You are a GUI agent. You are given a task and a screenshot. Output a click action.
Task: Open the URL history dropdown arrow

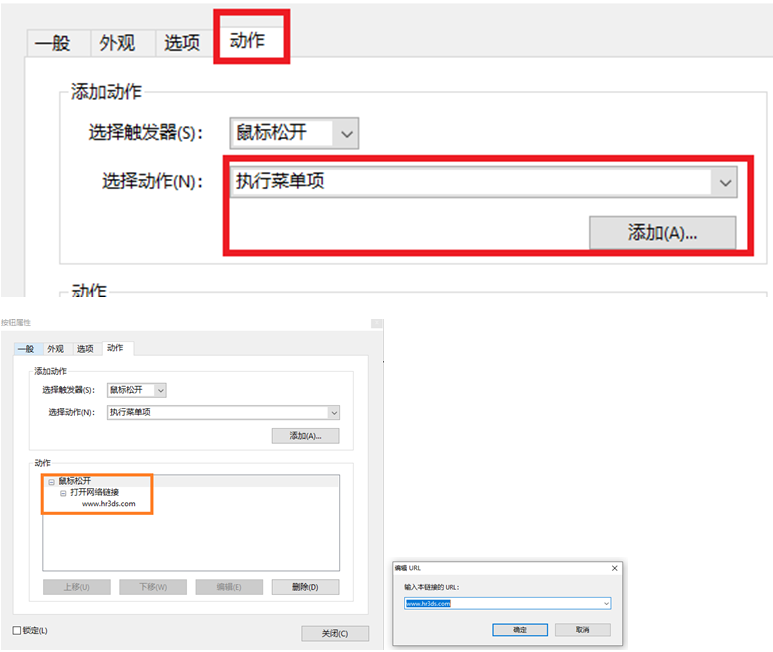tap(606, 604)
